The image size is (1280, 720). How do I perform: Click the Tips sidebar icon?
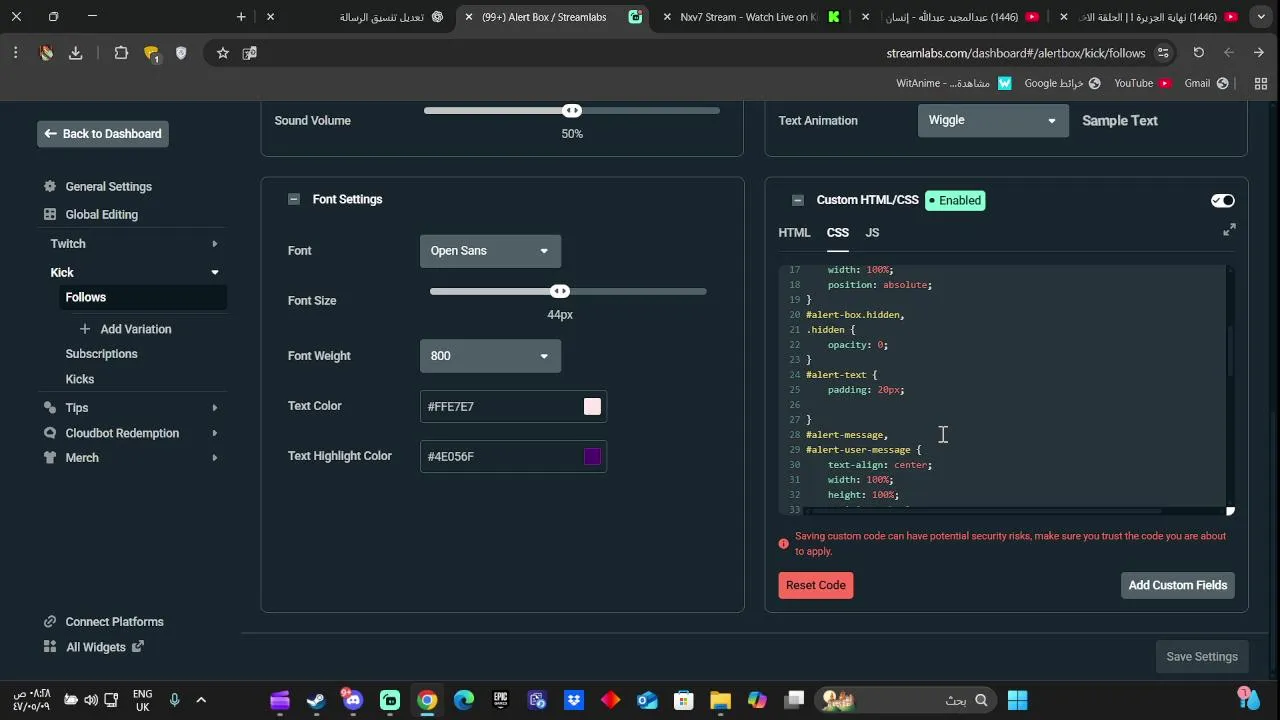pyautogui.click(x=50, y=407)
